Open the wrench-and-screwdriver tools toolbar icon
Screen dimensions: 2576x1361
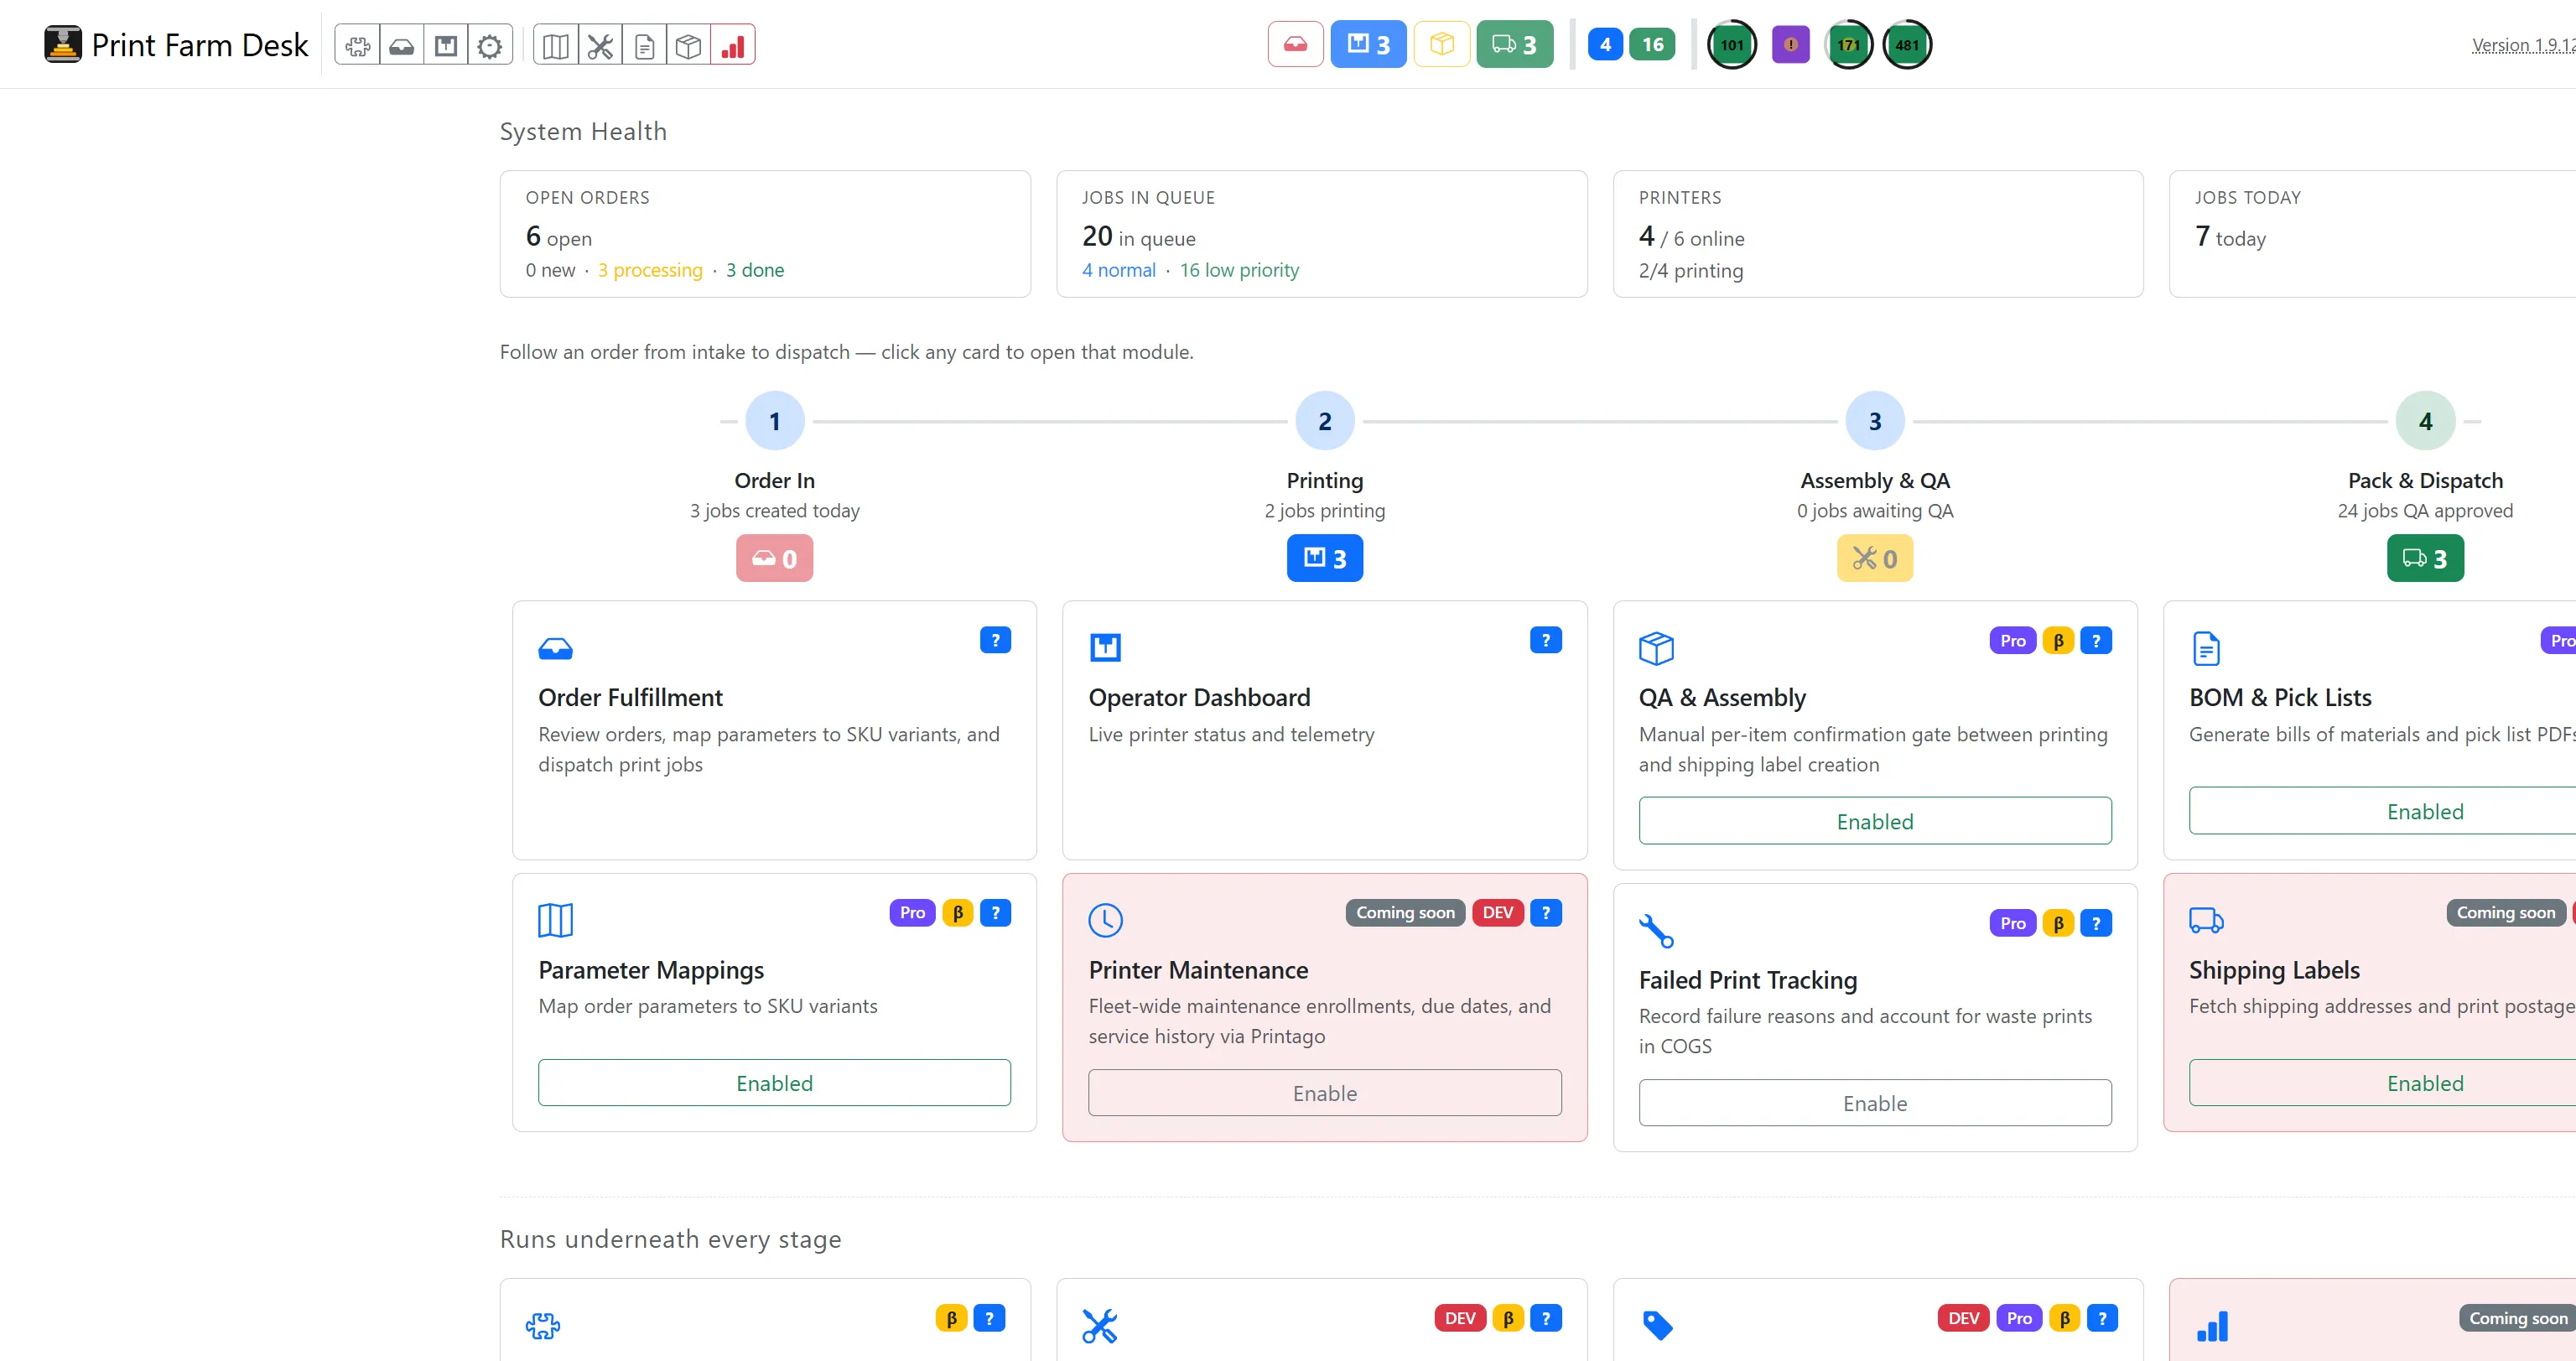click(600, 45)
